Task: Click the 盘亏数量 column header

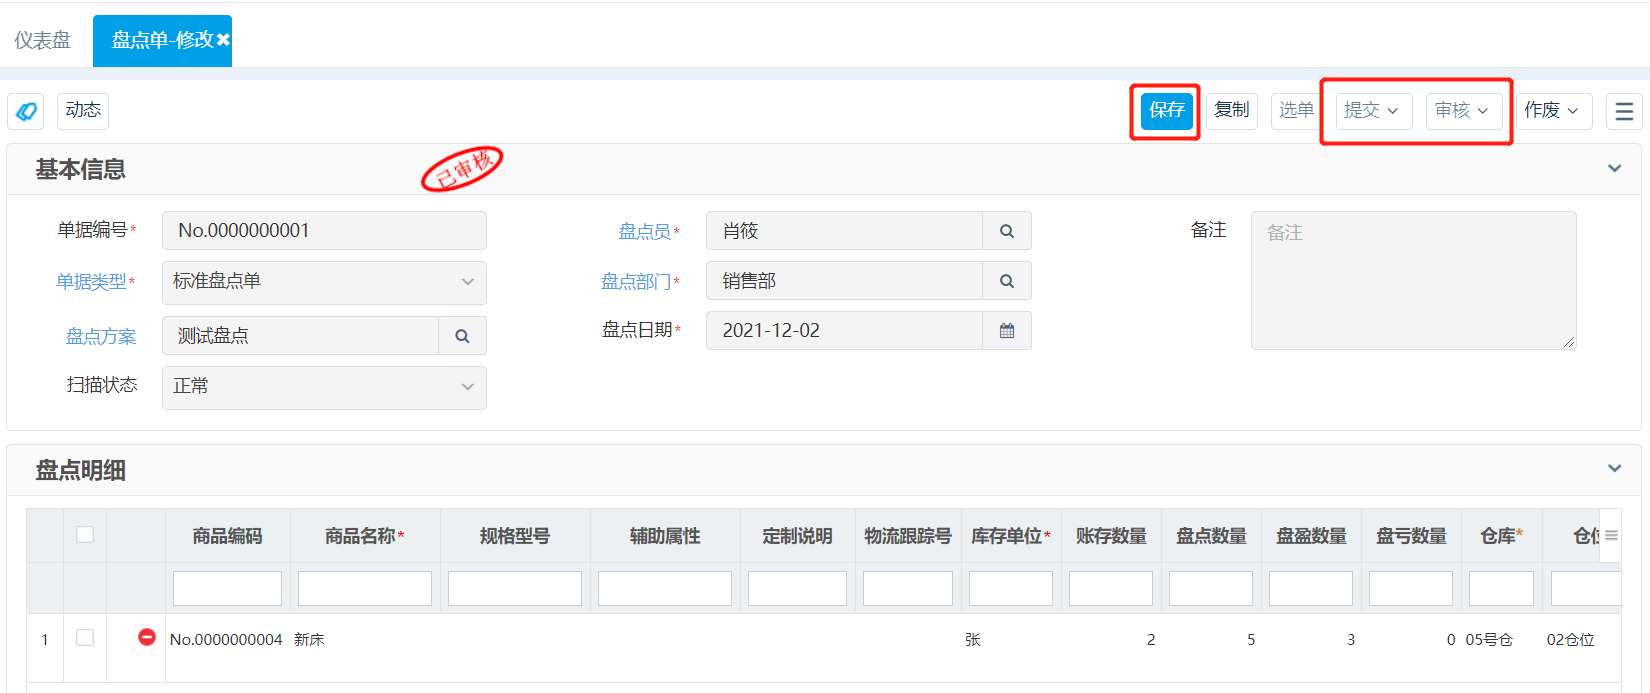Action: click(x=1411, y=536)
